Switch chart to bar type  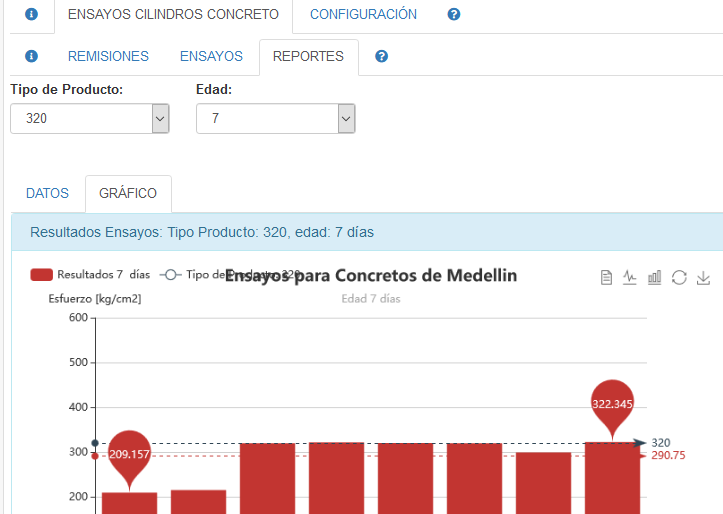(x=654, y=277)
